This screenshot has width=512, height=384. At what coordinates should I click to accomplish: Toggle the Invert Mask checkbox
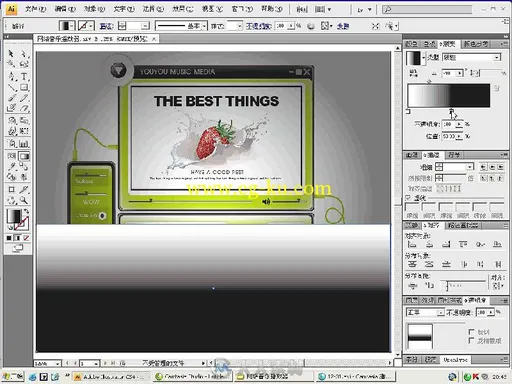click(x=471, y=341)
